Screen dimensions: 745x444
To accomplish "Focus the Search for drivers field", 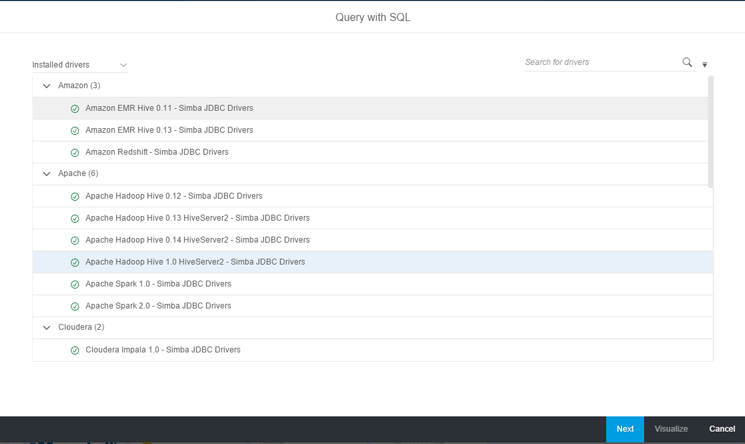I will pyautogui.click(x=600, y=62).
